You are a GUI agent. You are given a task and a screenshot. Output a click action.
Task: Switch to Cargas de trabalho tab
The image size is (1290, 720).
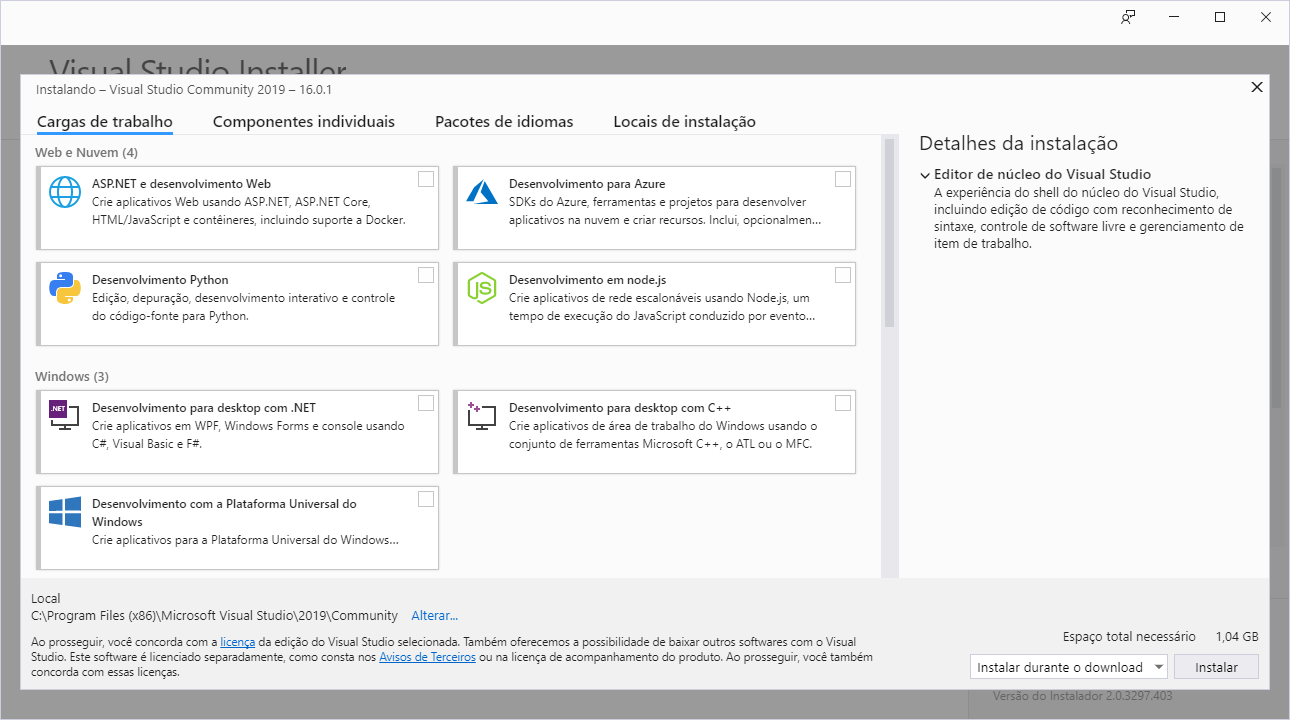105,122
